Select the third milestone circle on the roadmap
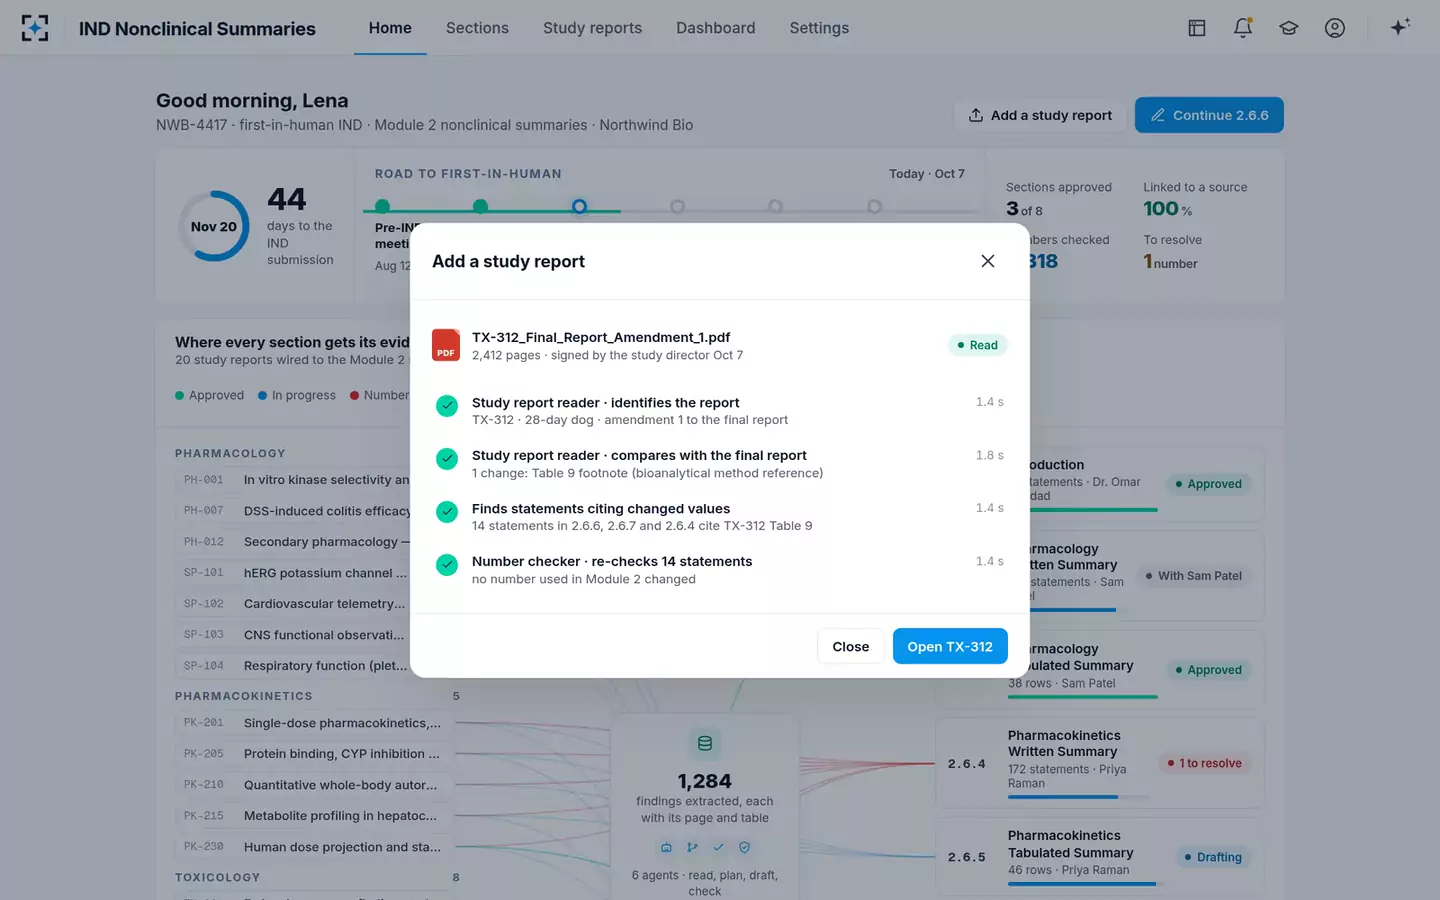Screen dimensions: 1440x900 tap(579, 207)
